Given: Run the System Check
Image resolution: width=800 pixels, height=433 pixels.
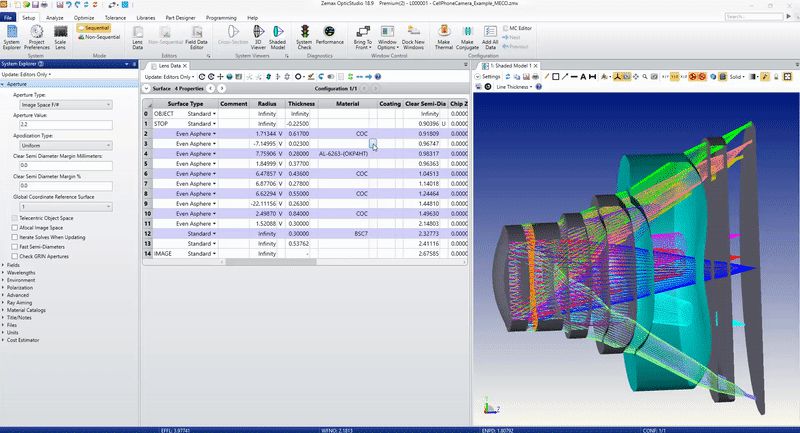Looking at the screenshot, I should click(x=304, y=38).
